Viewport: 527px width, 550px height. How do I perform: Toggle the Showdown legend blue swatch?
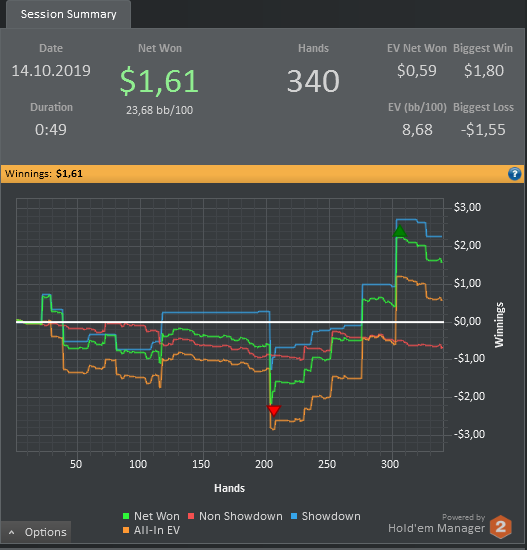tap(294, 516)
